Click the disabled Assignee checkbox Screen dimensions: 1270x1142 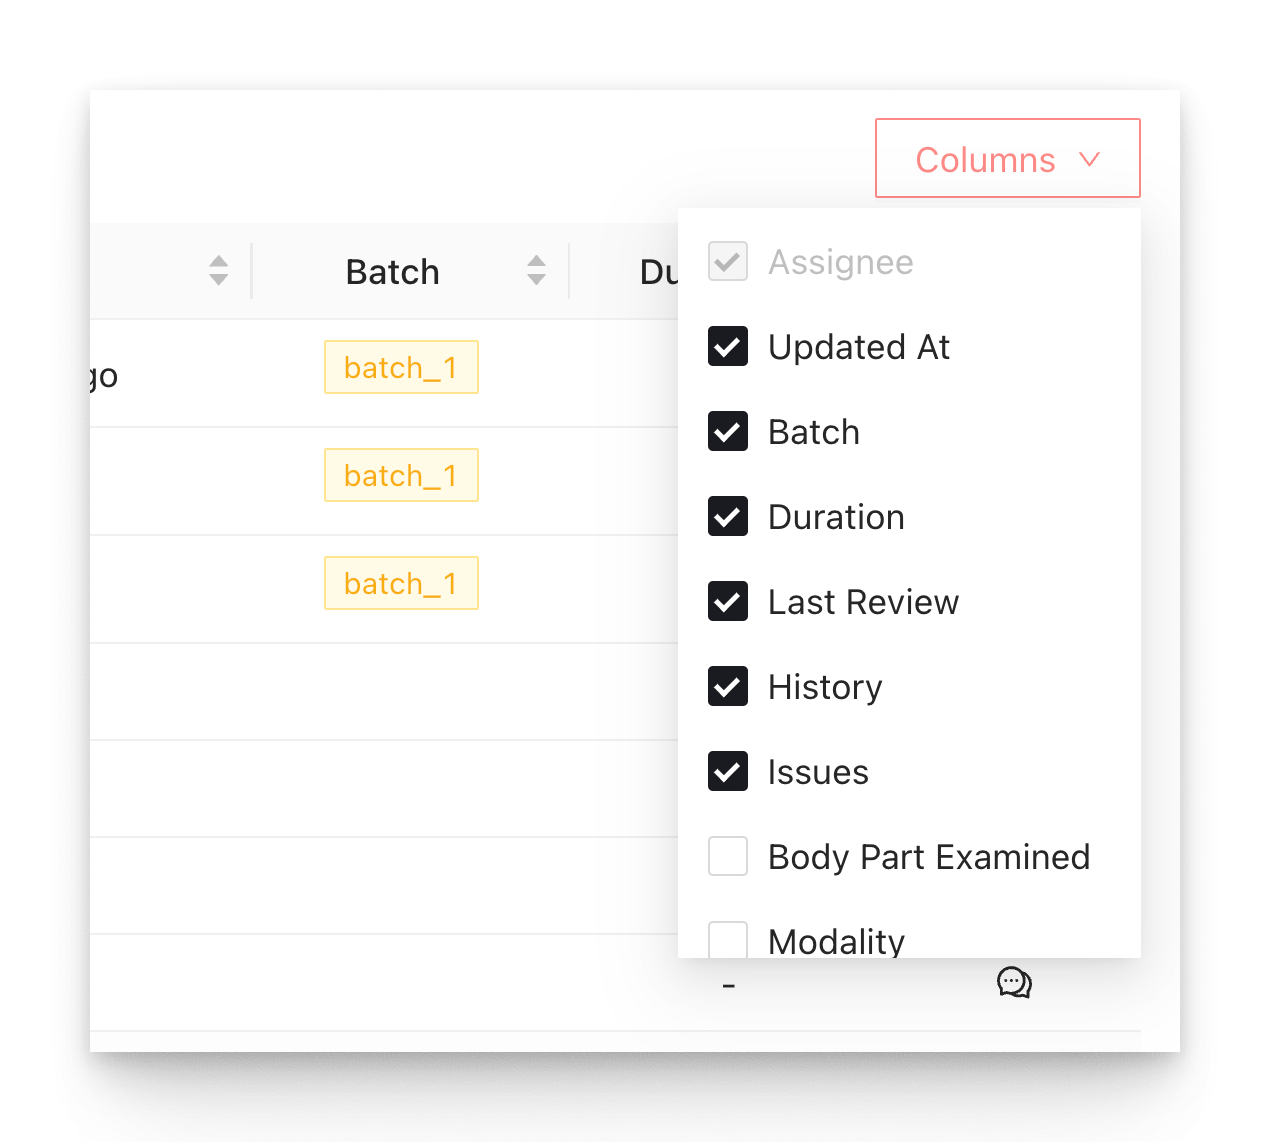click(x=728, y=262)
